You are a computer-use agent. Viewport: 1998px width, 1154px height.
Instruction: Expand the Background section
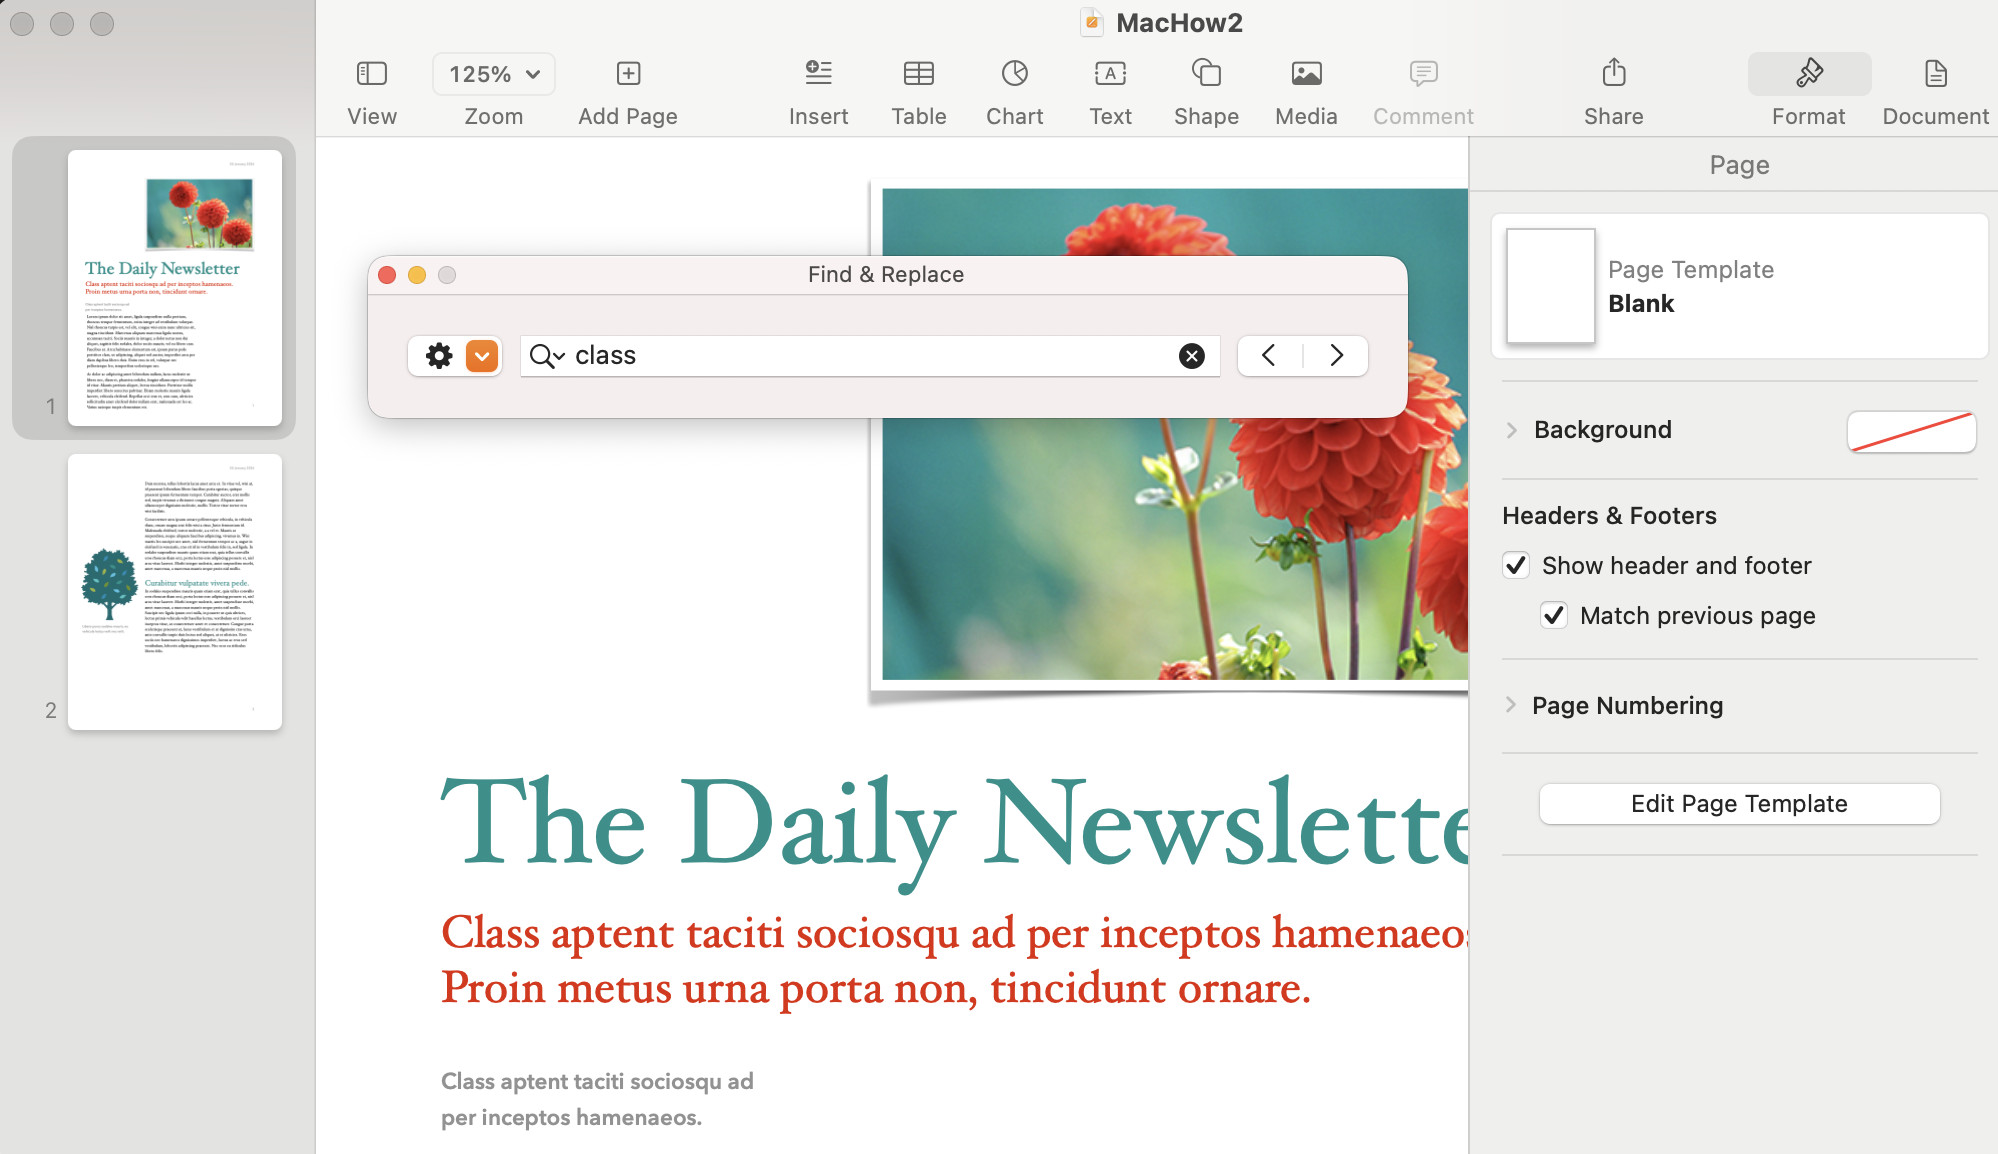[x=1511, y=430]
